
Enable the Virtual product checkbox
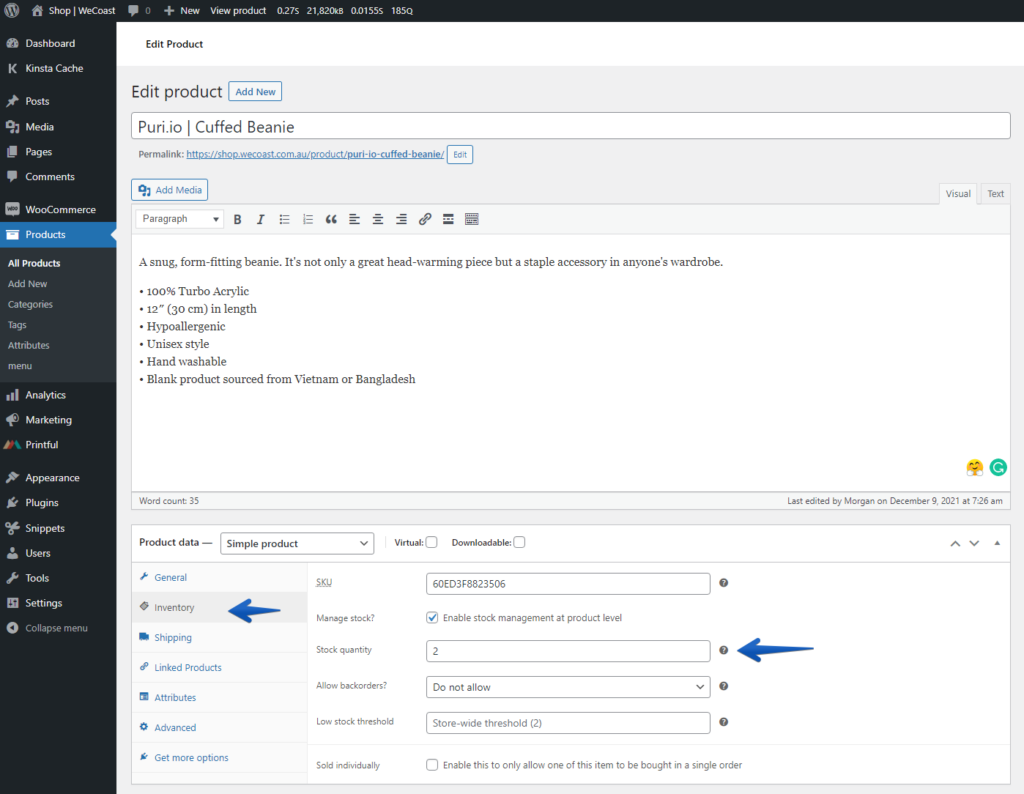point(432,543)
